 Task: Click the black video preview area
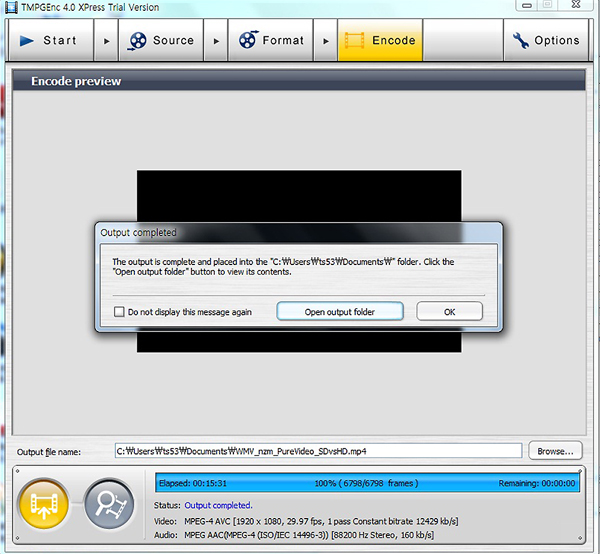(x=299, y=195)
